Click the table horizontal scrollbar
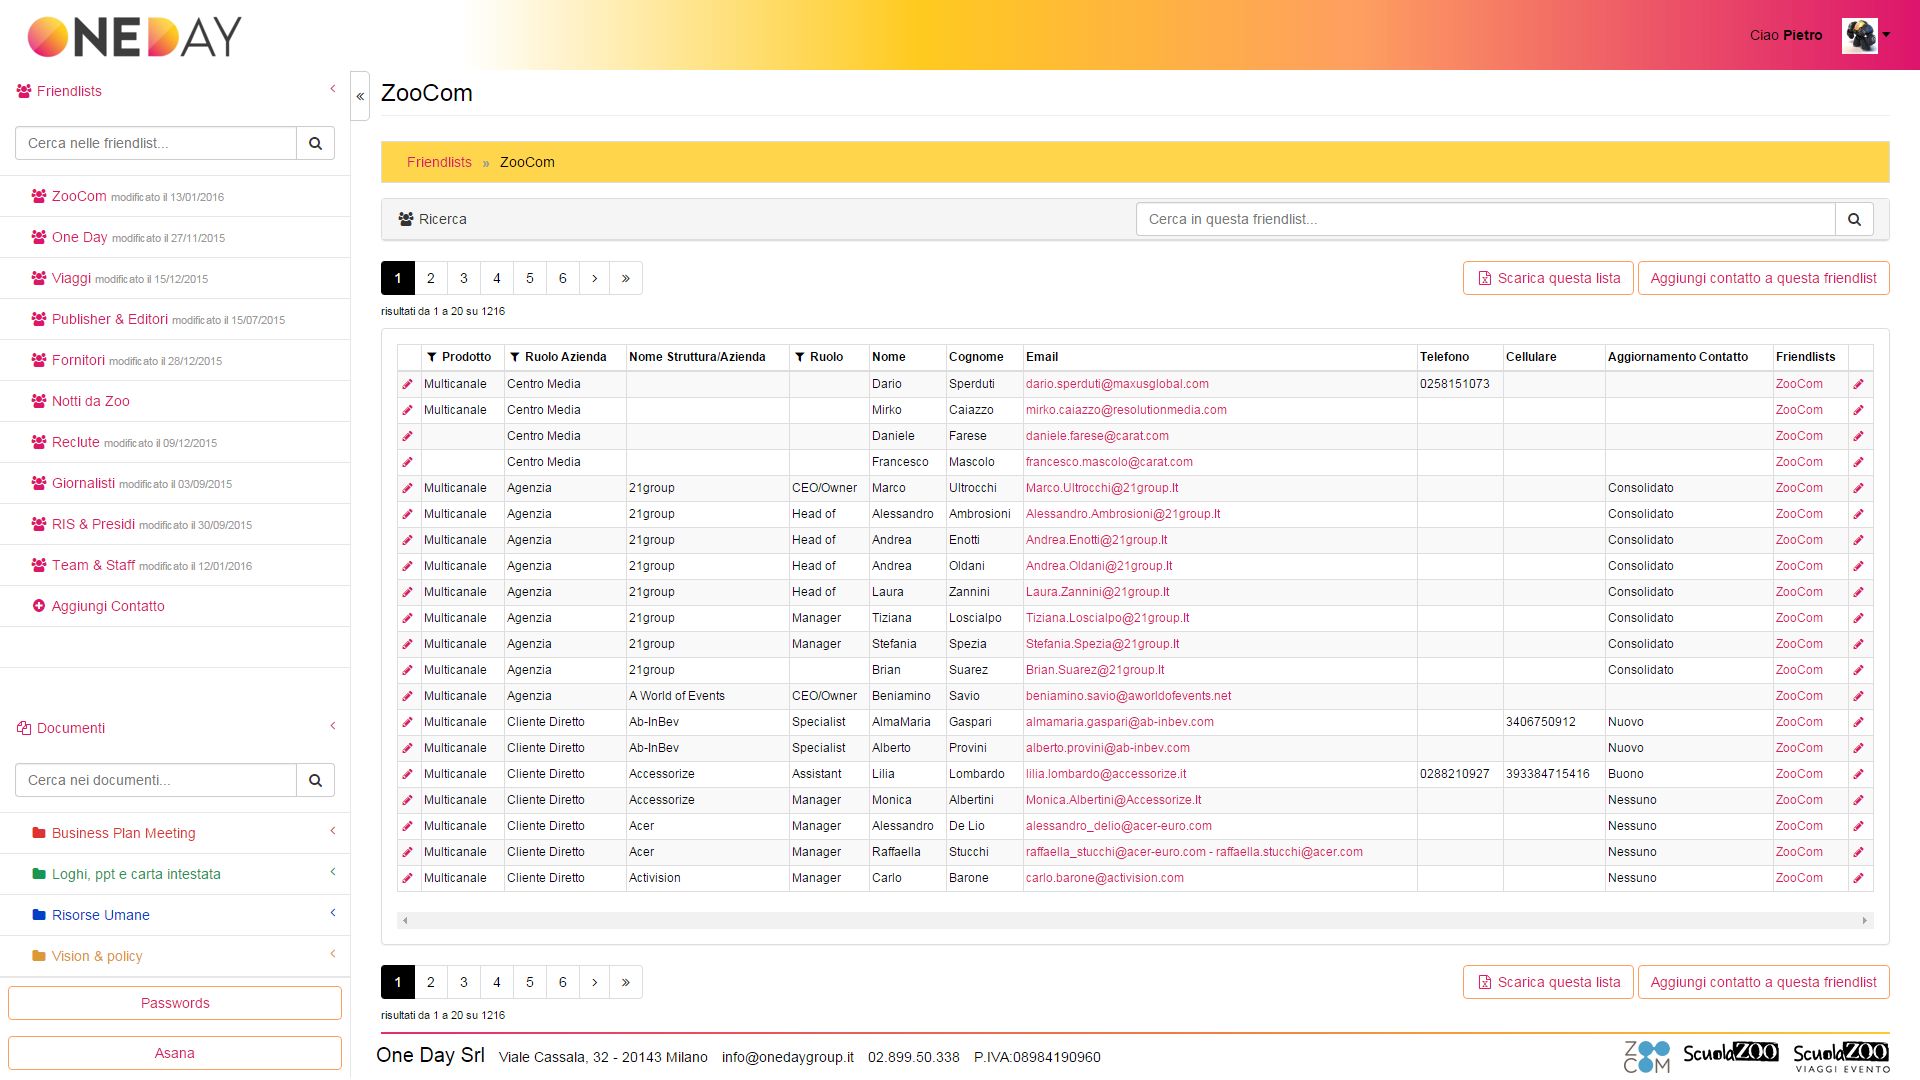Image resolution: width=1920 pixels, height=1080 pixels. point(1135,920)
